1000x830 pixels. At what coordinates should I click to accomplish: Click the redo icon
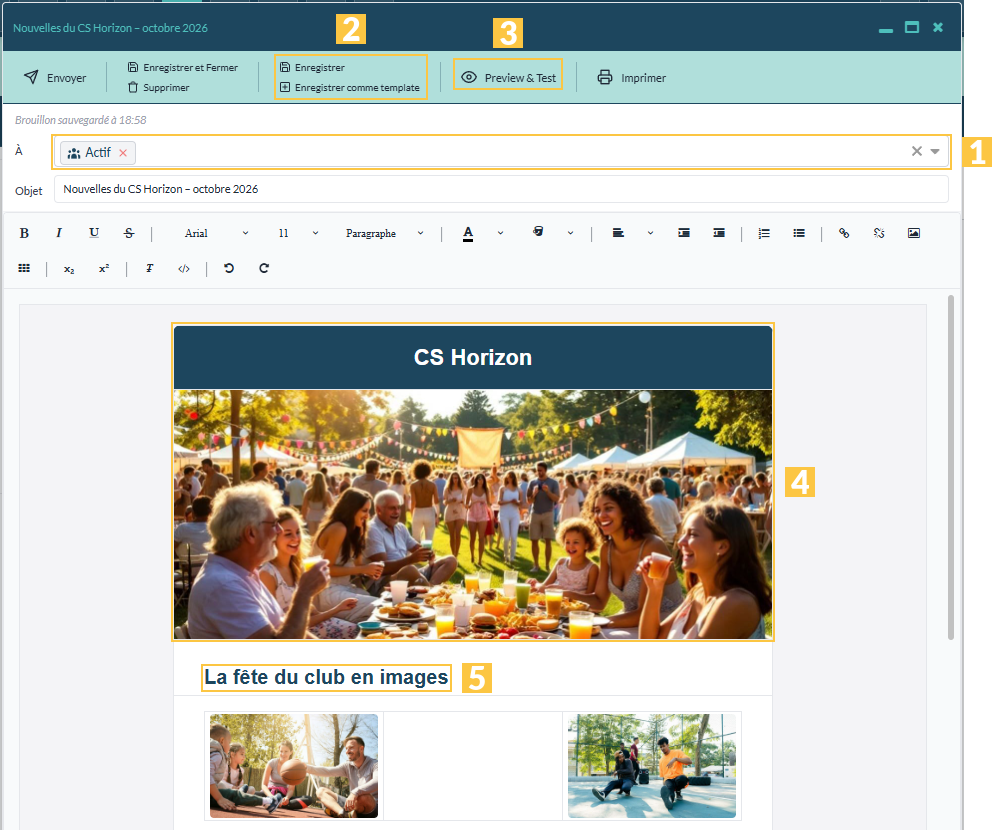pos(264,268)
